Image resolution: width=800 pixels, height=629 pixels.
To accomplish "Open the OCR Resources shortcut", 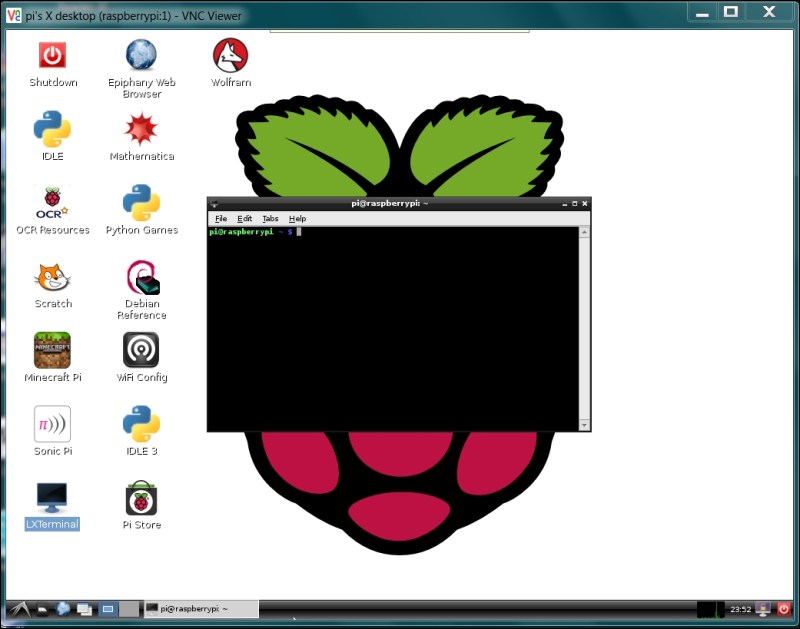I will click(52, 203).
